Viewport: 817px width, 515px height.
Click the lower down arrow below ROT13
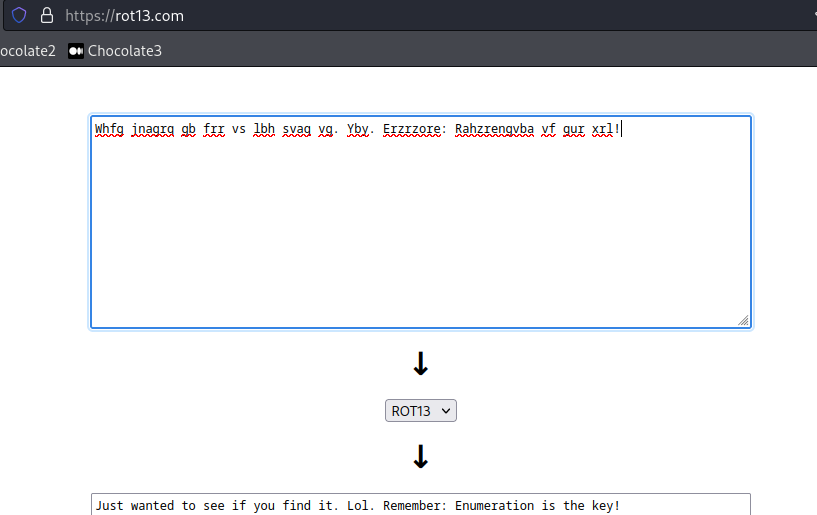[421, 457]
